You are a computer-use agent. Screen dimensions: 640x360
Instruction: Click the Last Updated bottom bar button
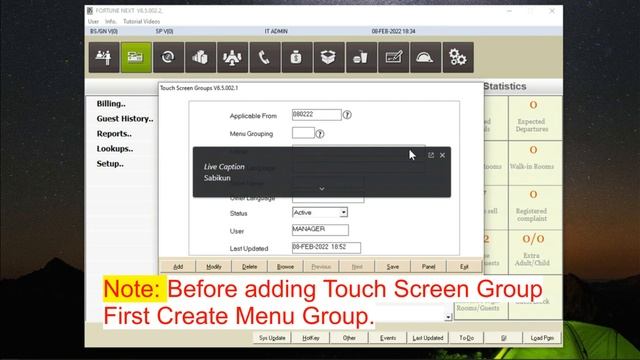pyautogui.click(x=427, y=338)
